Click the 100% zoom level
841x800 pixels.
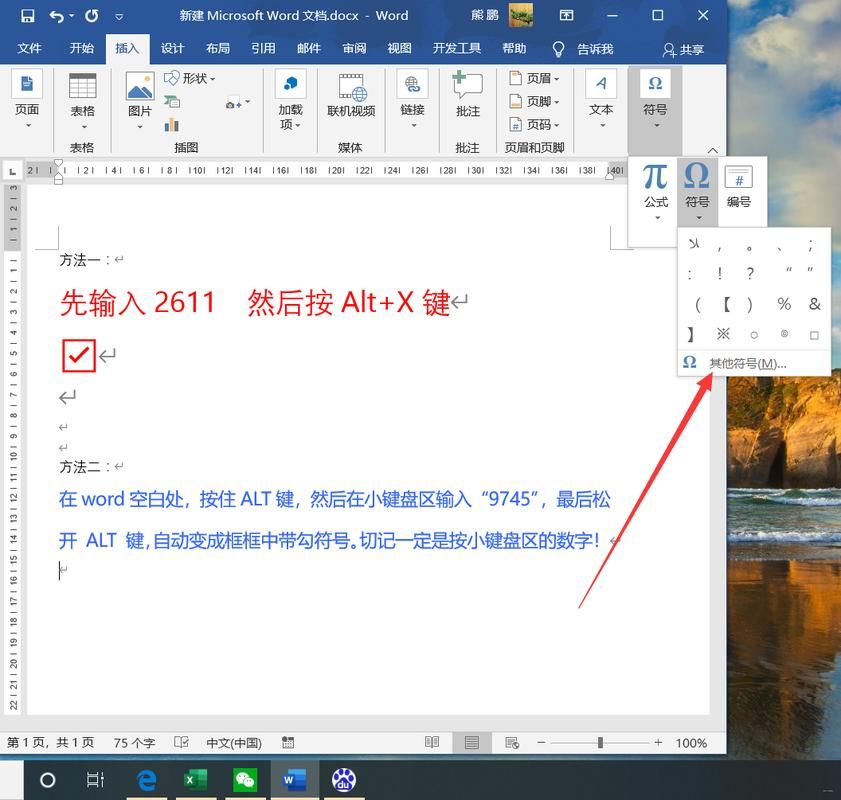pyautogui.click(x=691, y=743)
